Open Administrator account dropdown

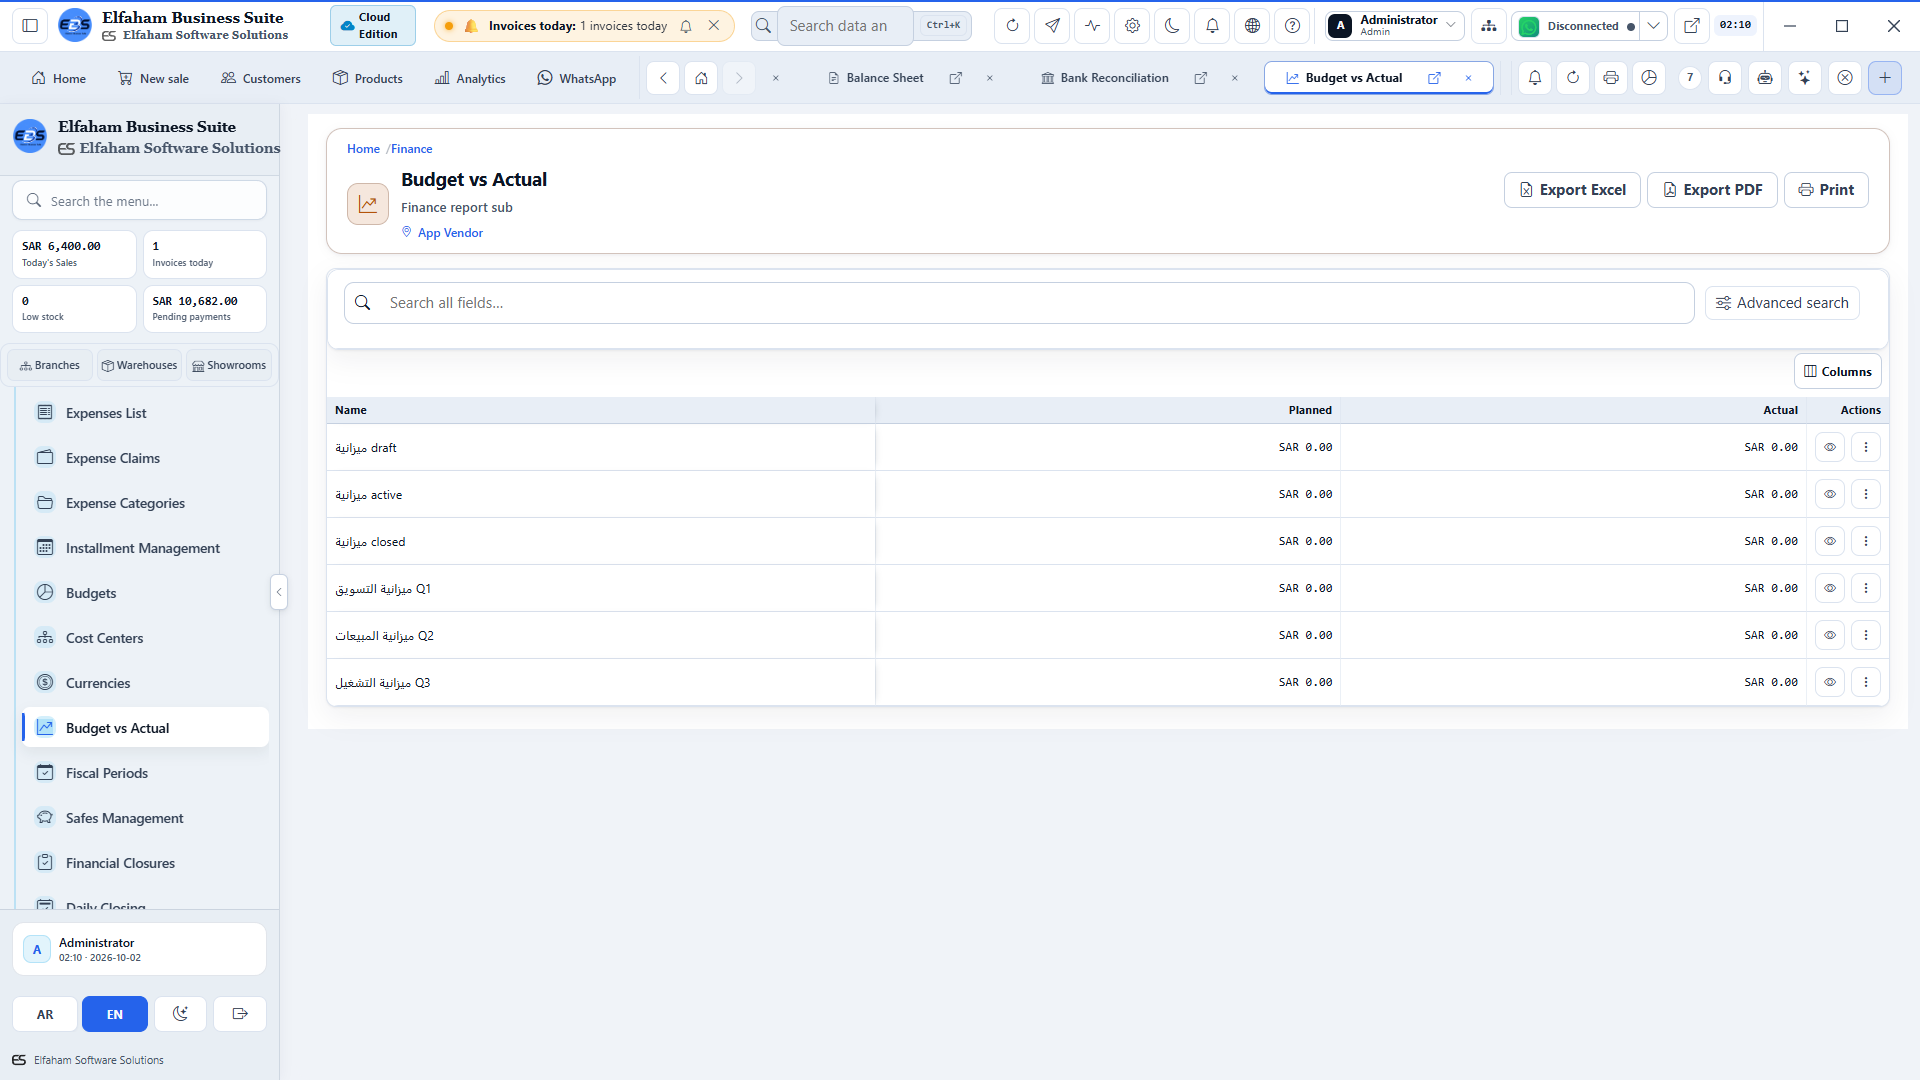(x=1395, y=26)
